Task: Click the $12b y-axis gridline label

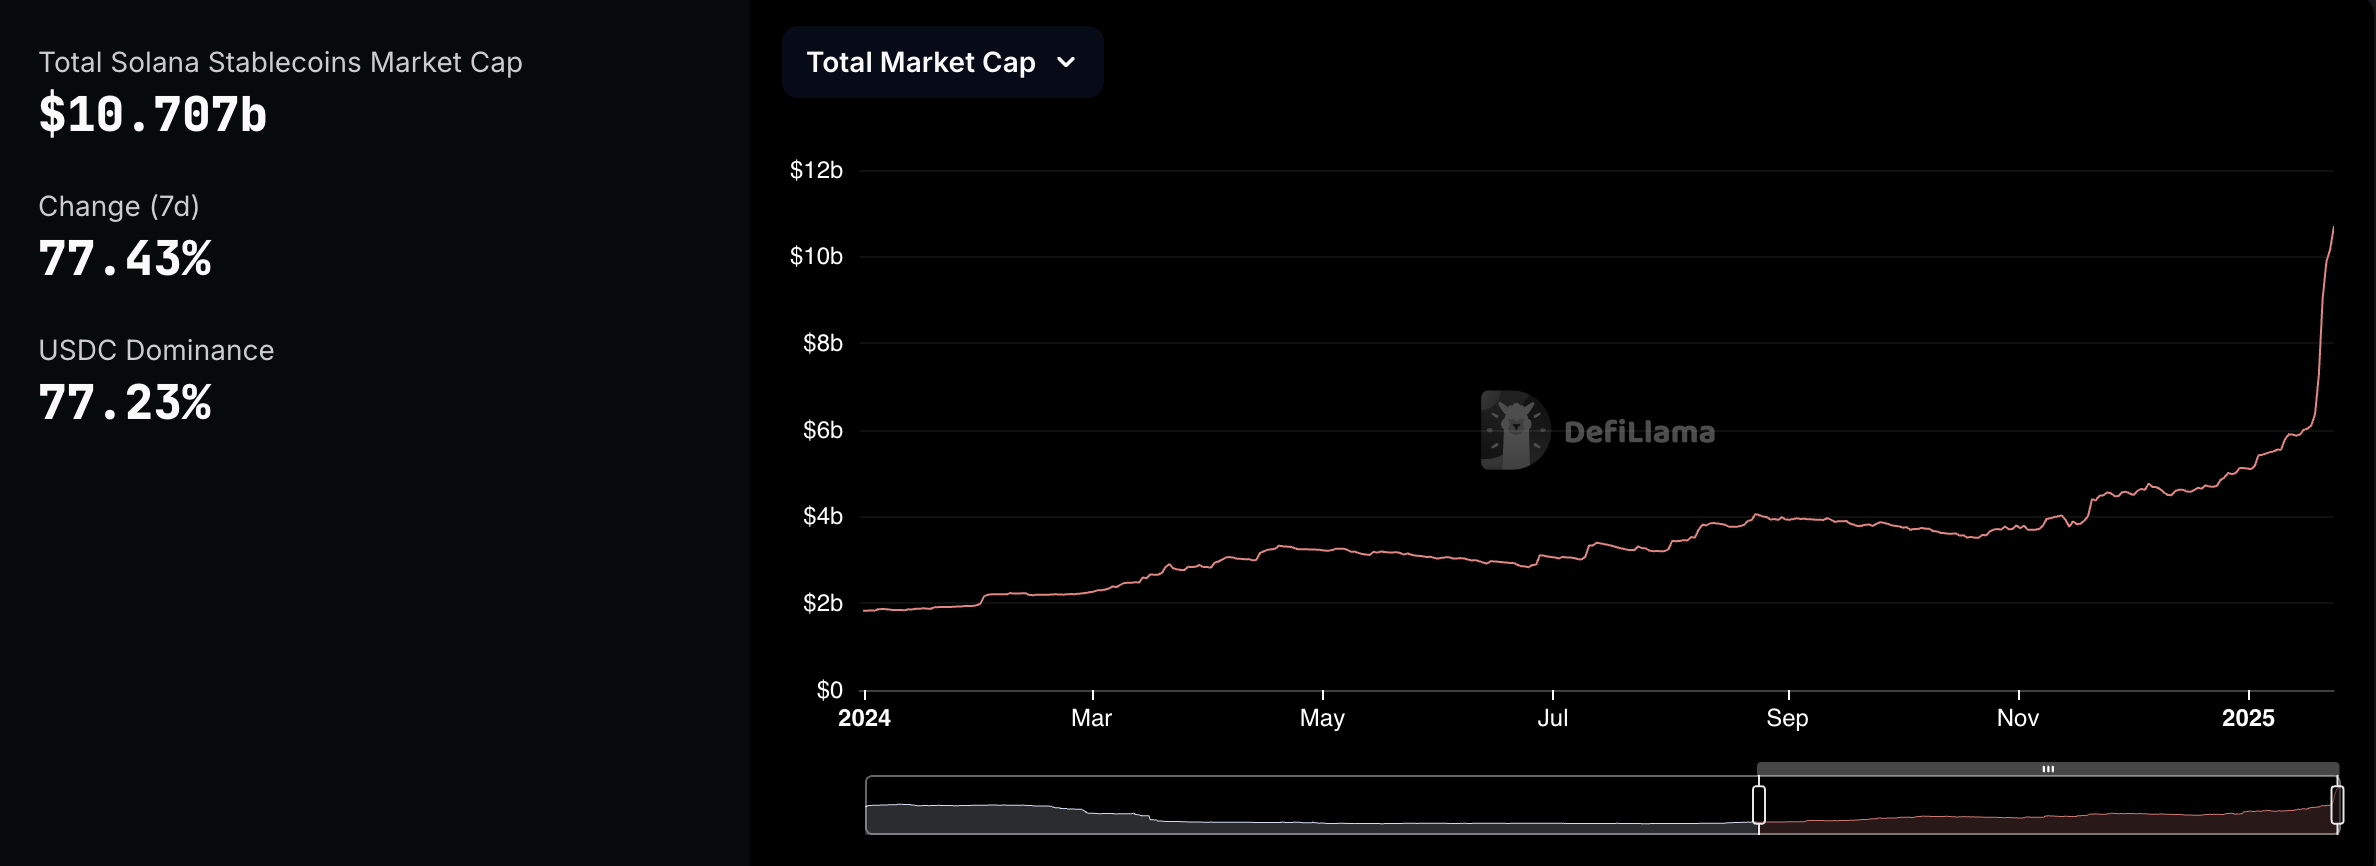Action: (x=816, y=170)
